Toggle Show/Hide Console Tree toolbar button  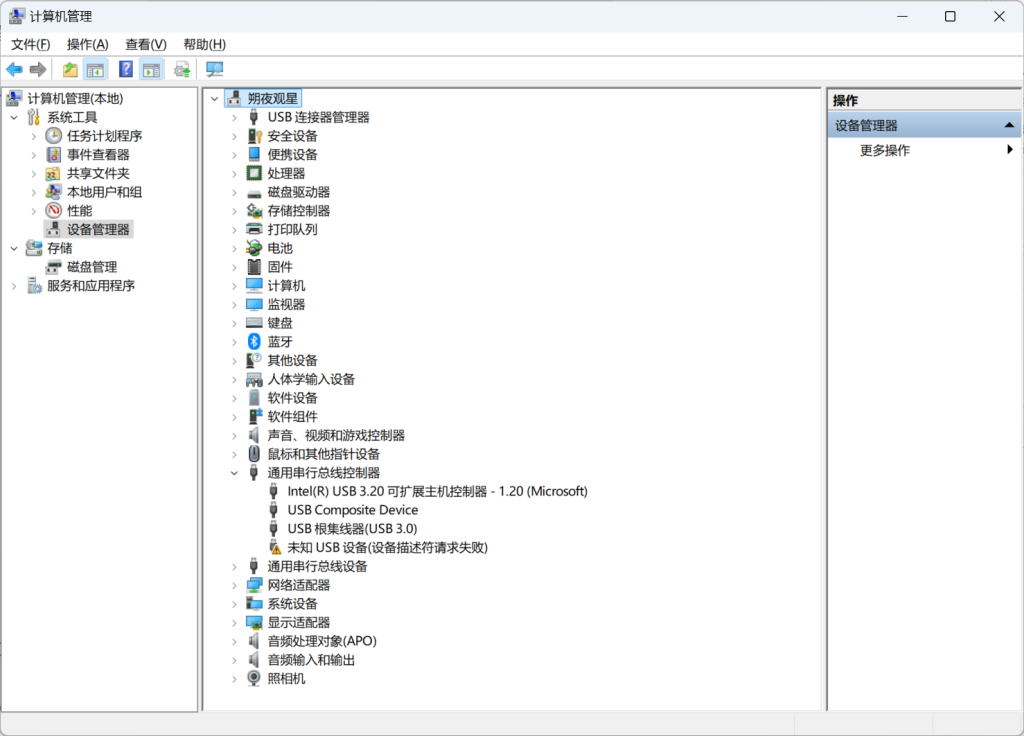(x=95, y=69)
